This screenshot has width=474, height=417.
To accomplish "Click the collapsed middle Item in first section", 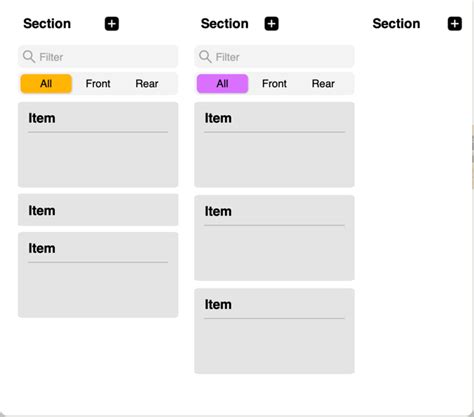I will click(x=98, y=210).
